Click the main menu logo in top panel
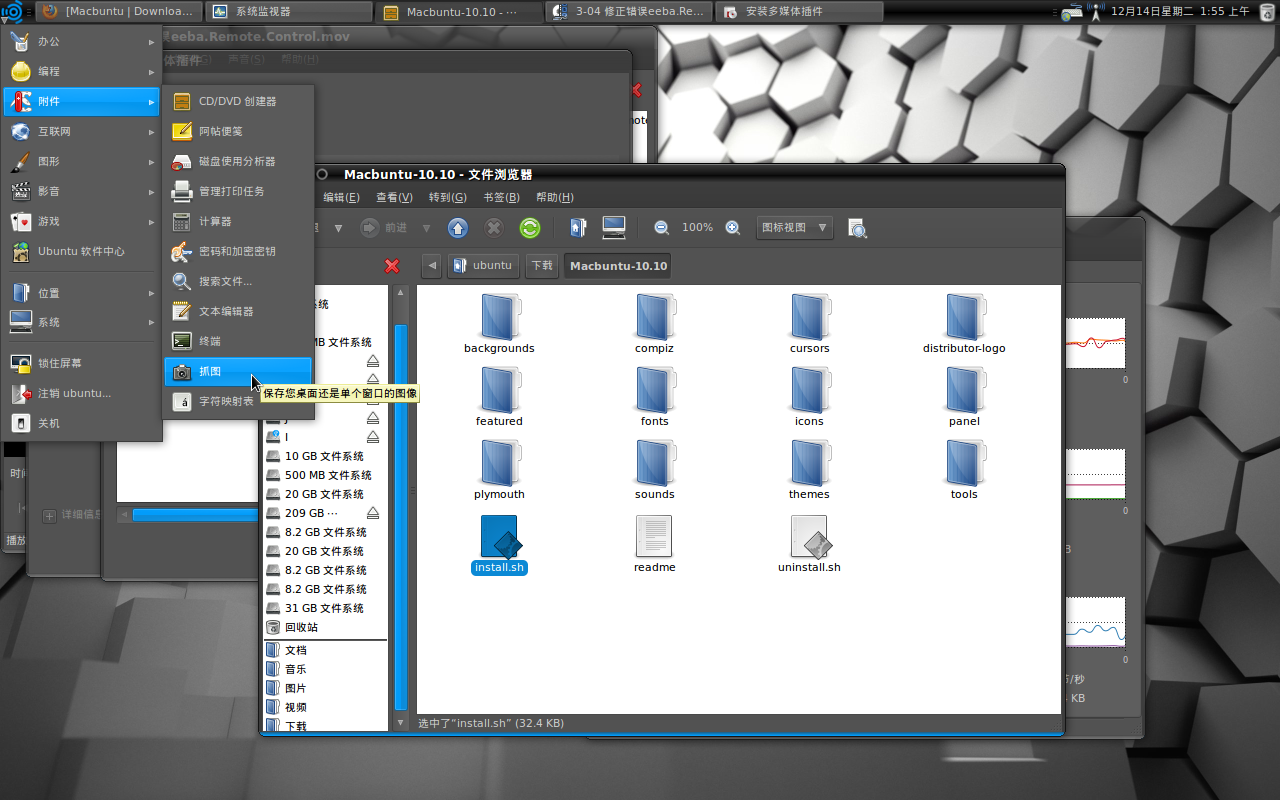 12,12
